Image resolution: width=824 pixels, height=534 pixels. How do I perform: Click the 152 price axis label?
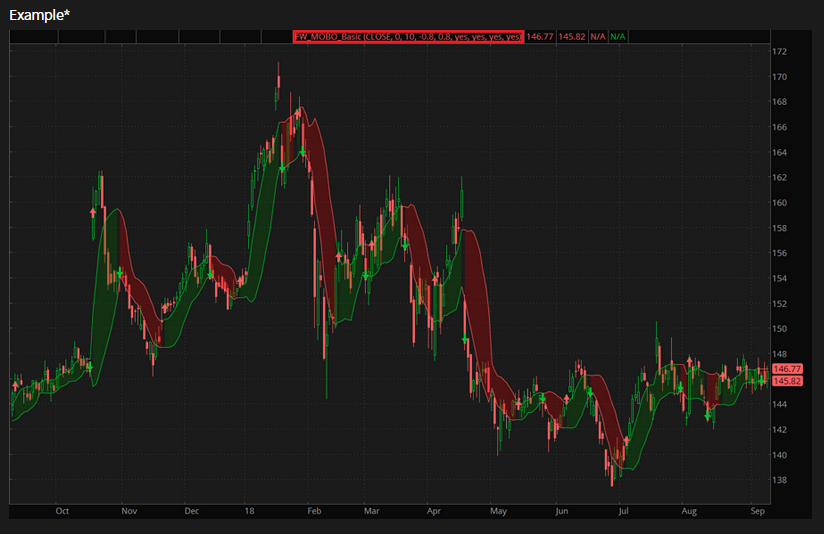[779, 304]
